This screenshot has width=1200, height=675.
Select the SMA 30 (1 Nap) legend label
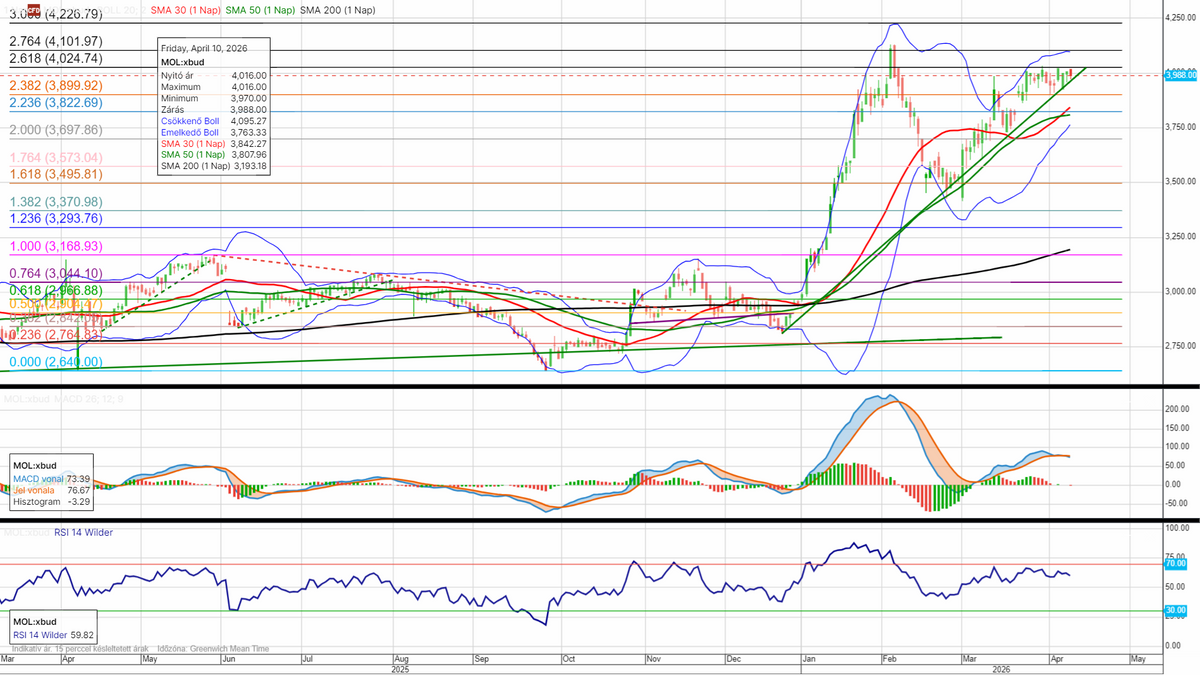tap(184, 10)
